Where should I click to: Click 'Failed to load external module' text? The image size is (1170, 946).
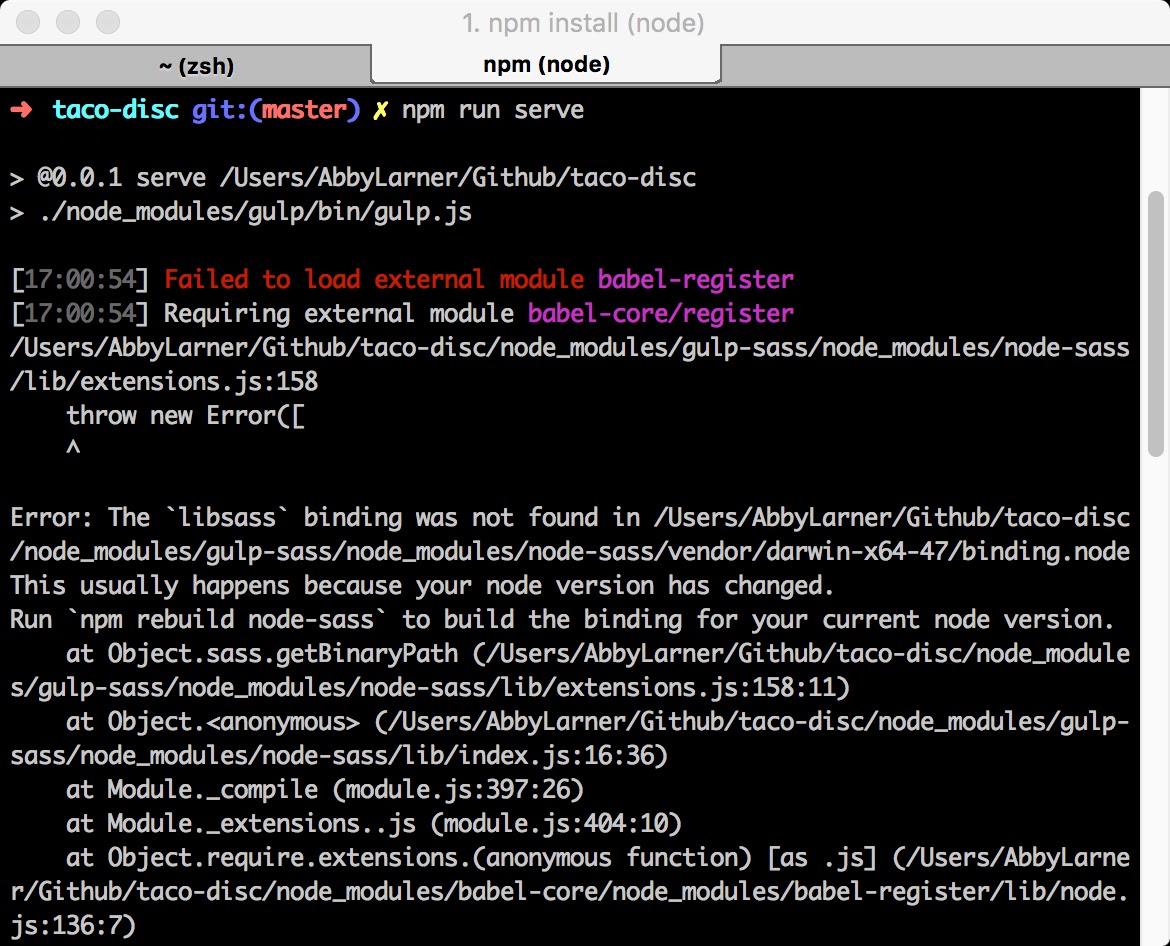374,280
